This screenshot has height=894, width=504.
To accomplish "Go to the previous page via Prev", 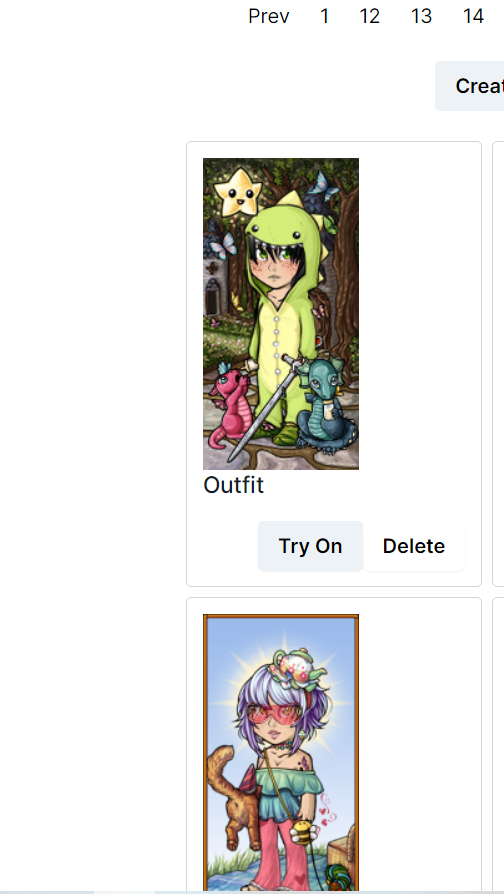I will pos(269,17).
